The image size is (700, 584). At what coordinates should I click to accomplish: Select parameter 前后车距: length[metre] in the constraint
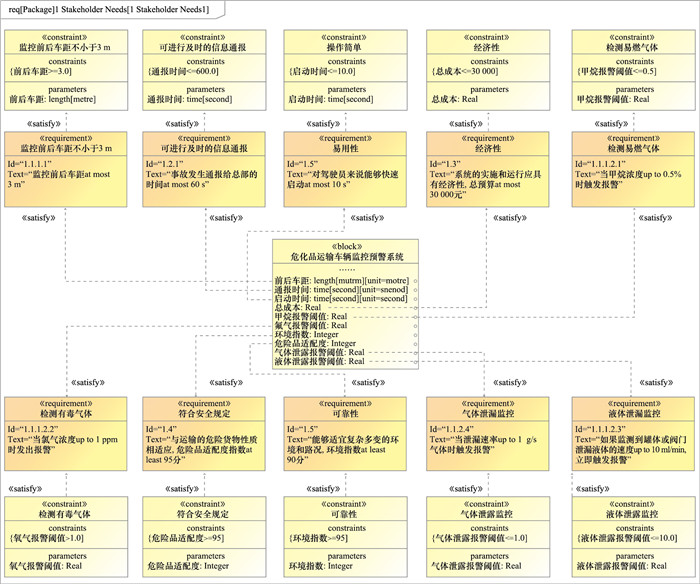tap(53, 99)
